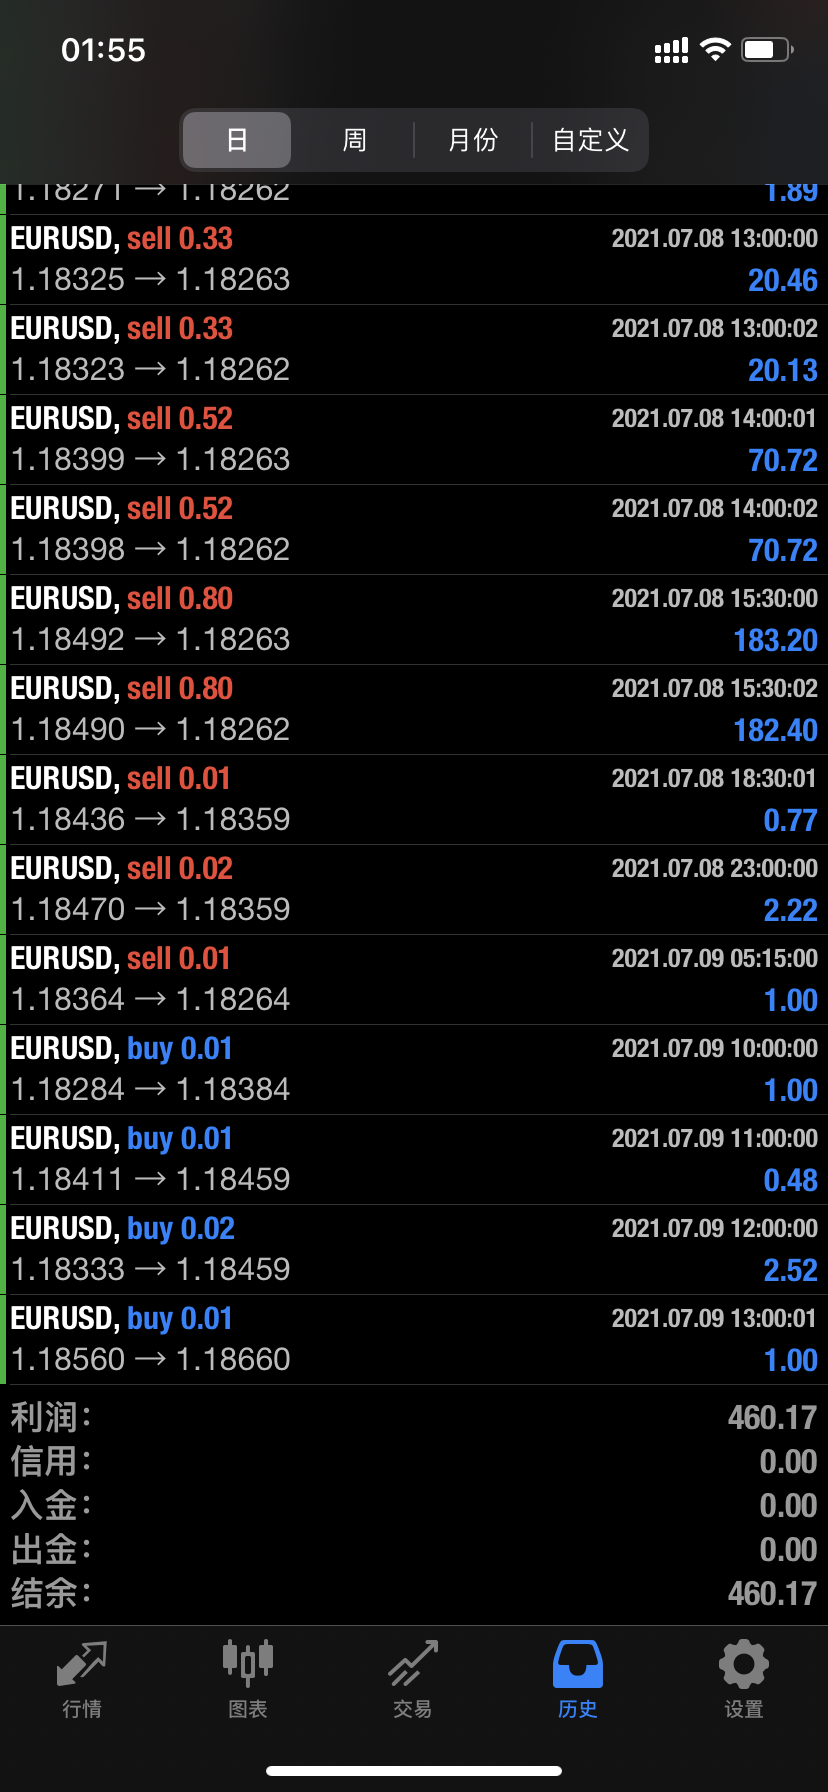Open the sell 0.80 trade at 15:30:00
Image resolution: width=828 pixels, height=1792 pixels.
pos(414,620)
